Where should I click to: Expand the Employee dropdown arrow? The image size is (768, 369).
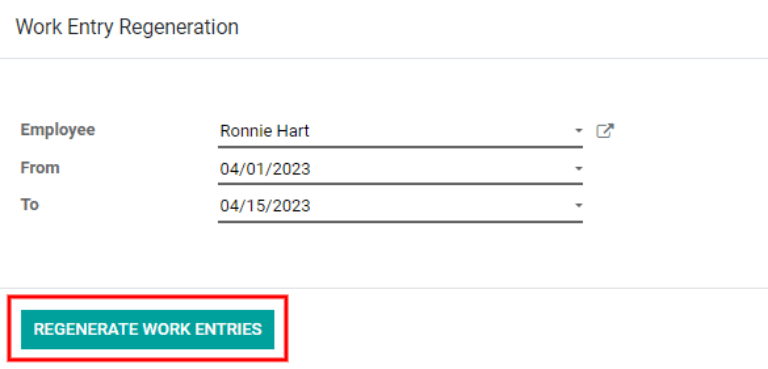click(x=578, y=131)
